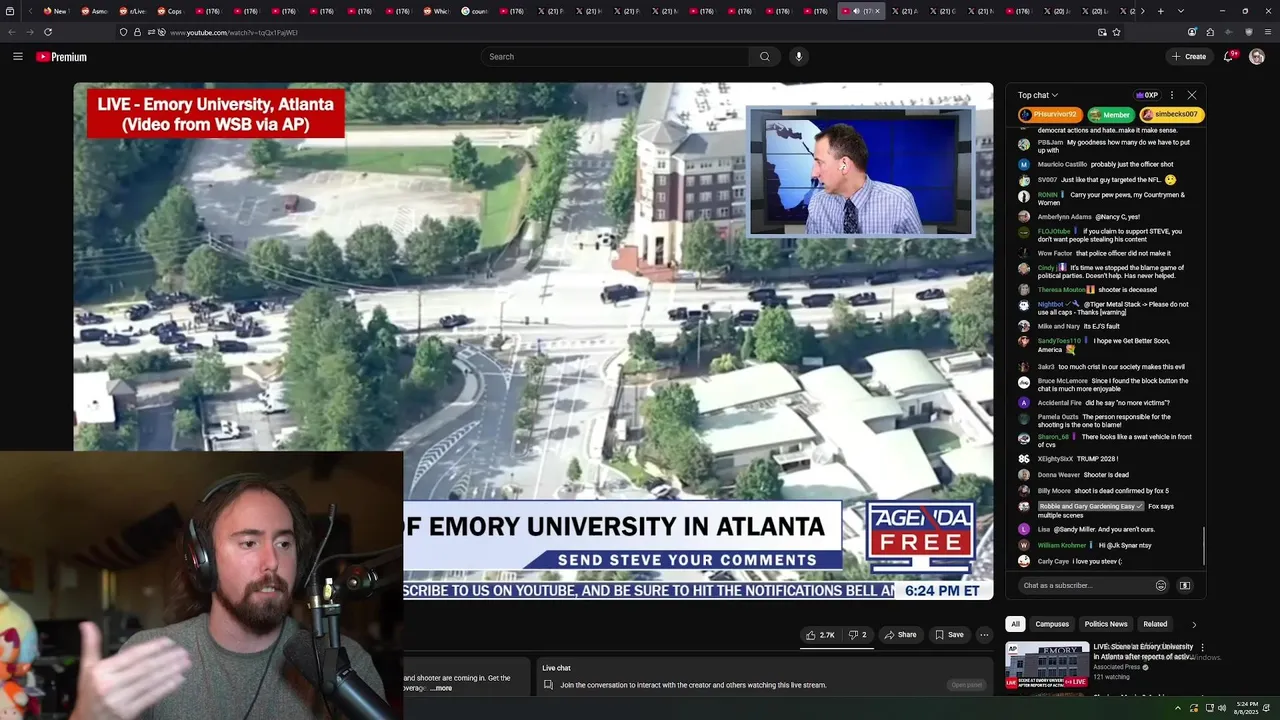Select the PHsurvivor92 pinned chip
The image size is (1280, 720).
(x=1050, y=115)
